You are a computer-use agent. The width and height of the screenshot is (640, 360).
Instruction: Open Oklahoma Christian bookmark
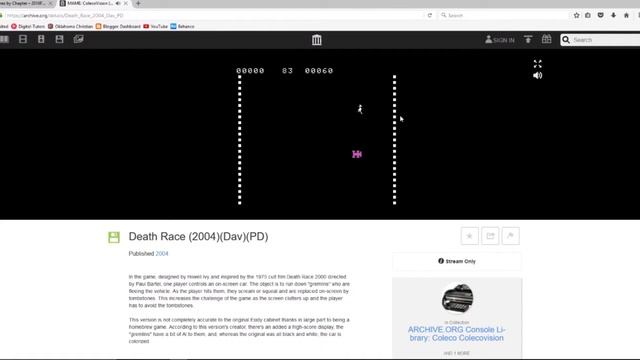tap(70, 27)
